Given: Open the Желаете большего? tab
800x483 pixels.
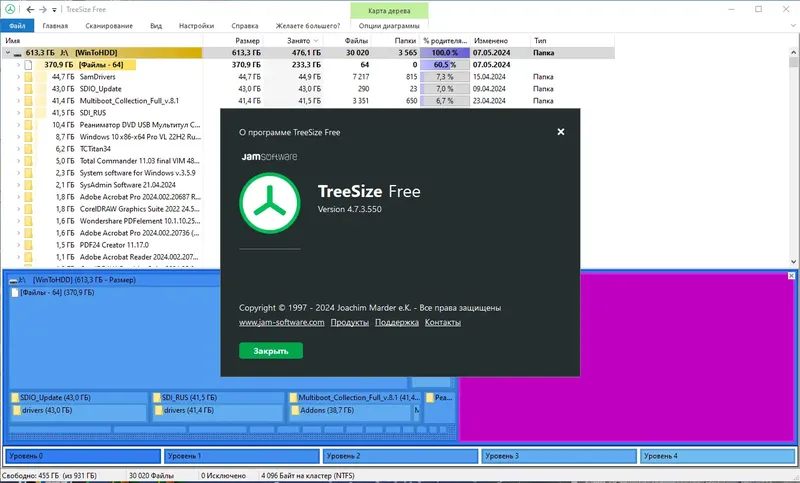Looking at the screenshot, I should coord(308,26).
